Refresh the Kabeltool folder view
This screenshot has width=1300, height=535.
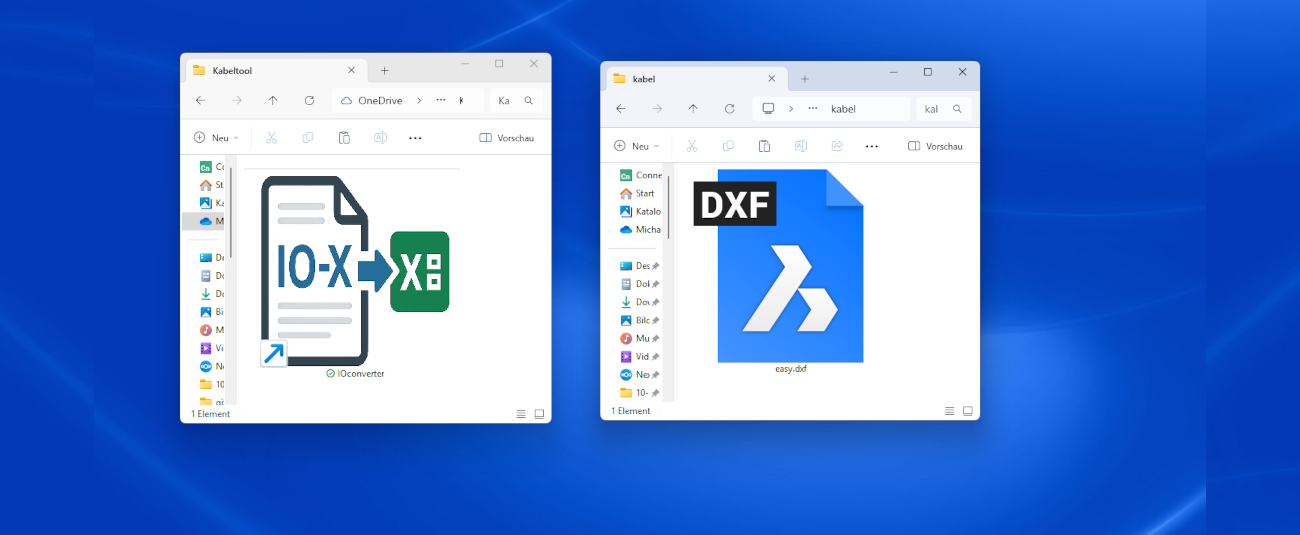coord(309,101)
